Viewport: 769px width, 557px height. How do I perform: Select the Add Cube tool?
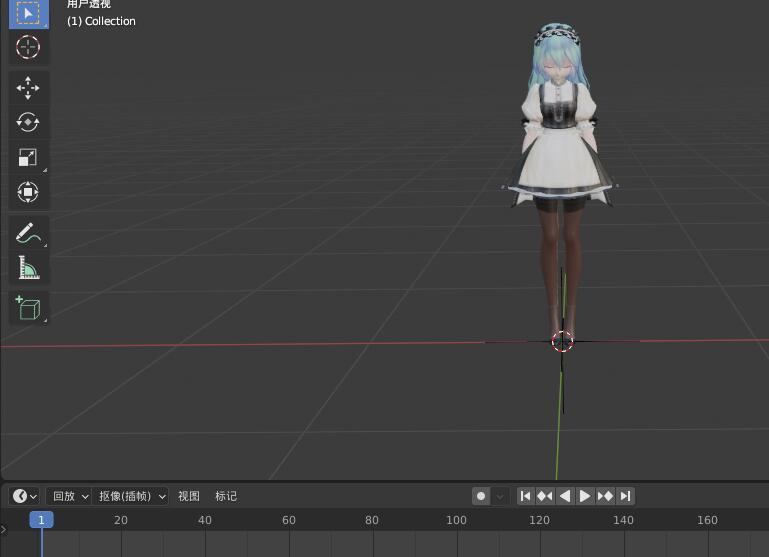28,308
